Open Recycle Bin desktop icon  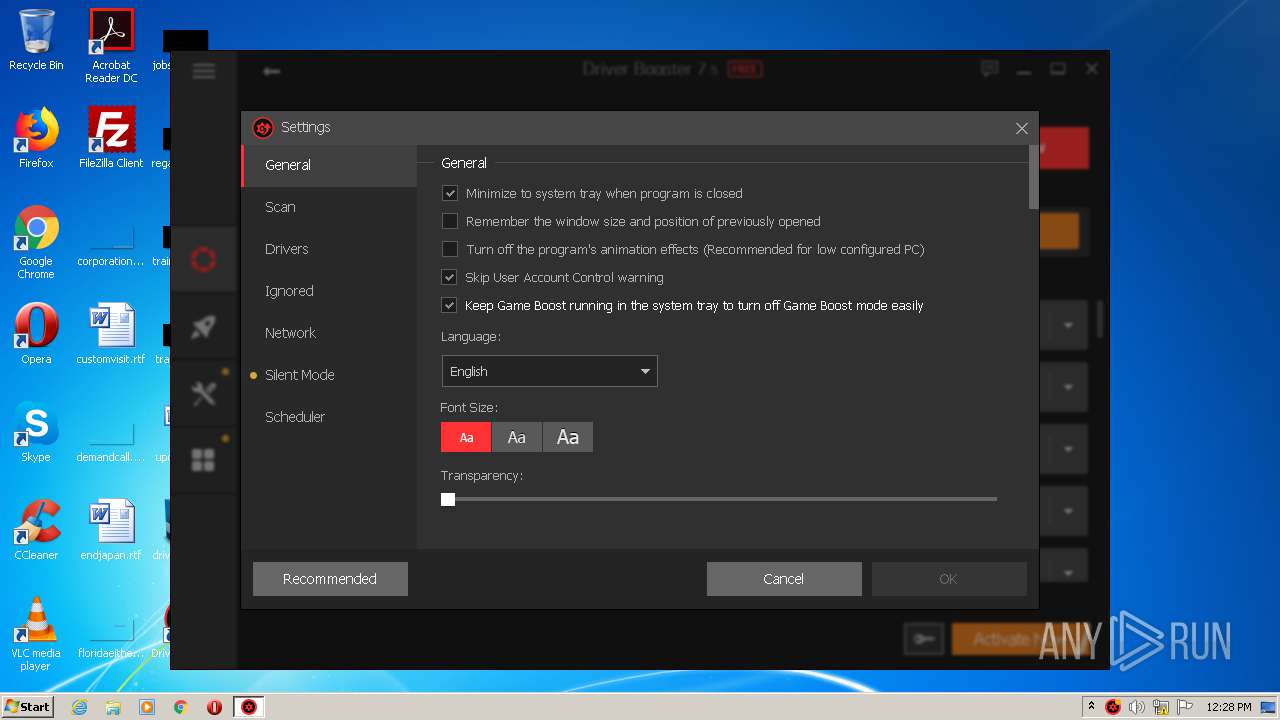click(36, 41)
